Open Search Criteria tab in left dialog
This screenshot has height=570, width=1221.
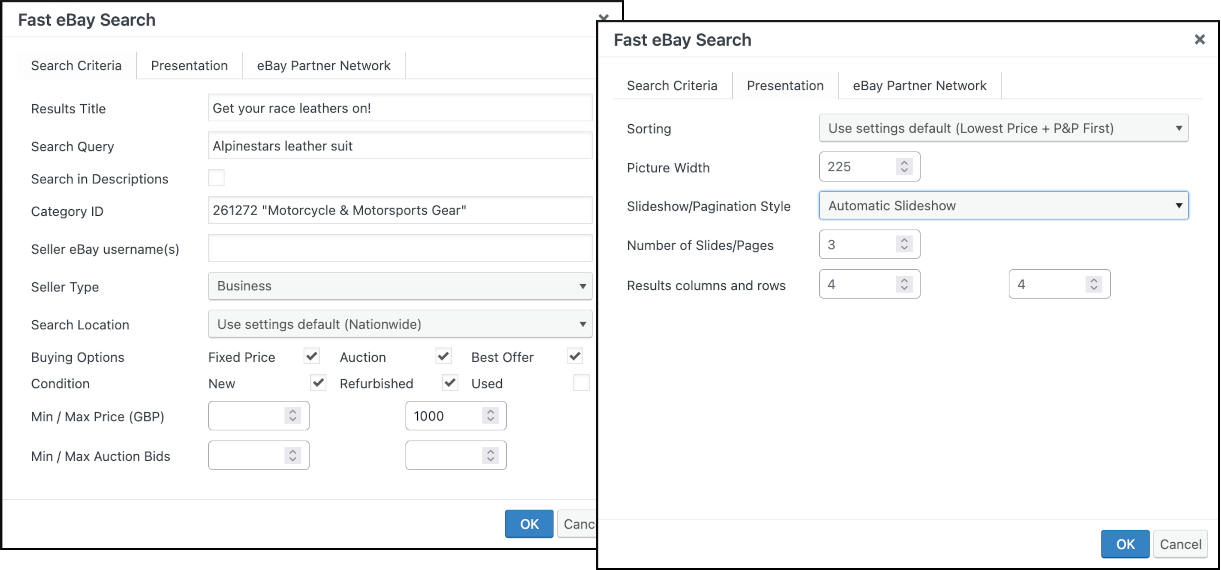point(77,66)
